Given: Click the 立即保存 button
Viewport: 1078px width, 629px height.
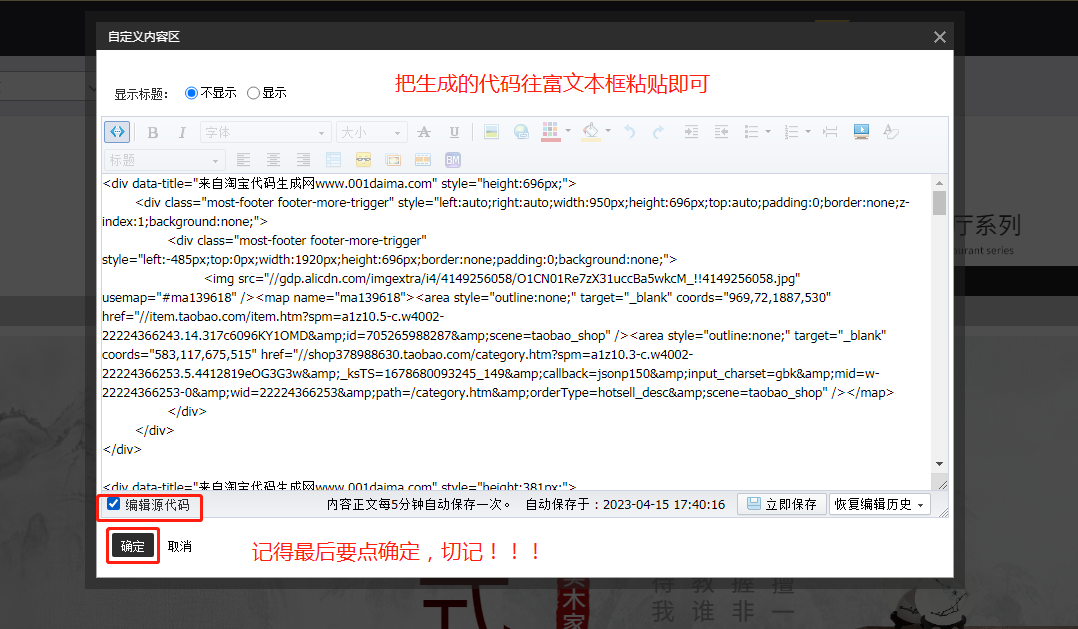Looking at the screenshot, I should pos(782,504).
